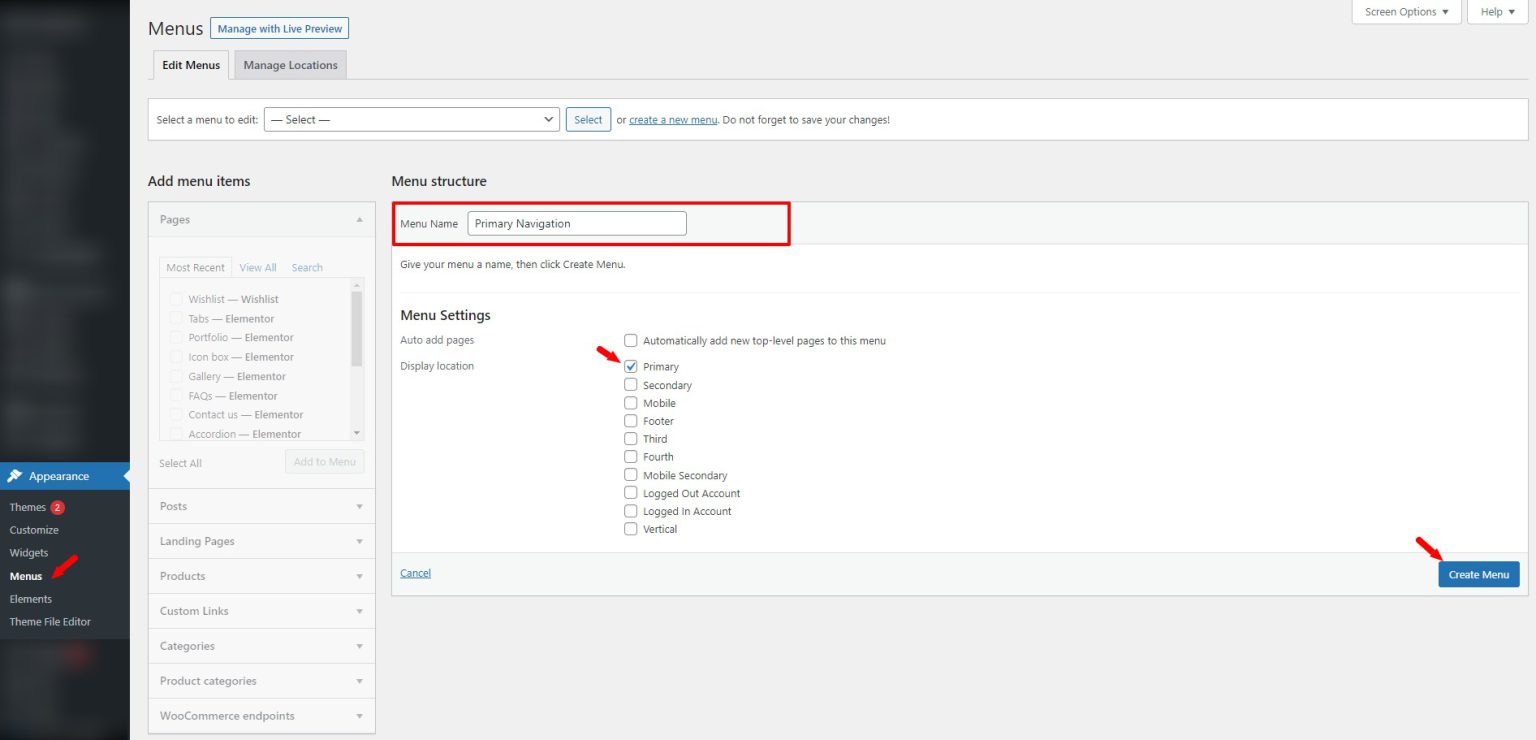This screenshot has height=740, width=1536.
Task: Cancel the menu creation
Action: coord(415,572)
